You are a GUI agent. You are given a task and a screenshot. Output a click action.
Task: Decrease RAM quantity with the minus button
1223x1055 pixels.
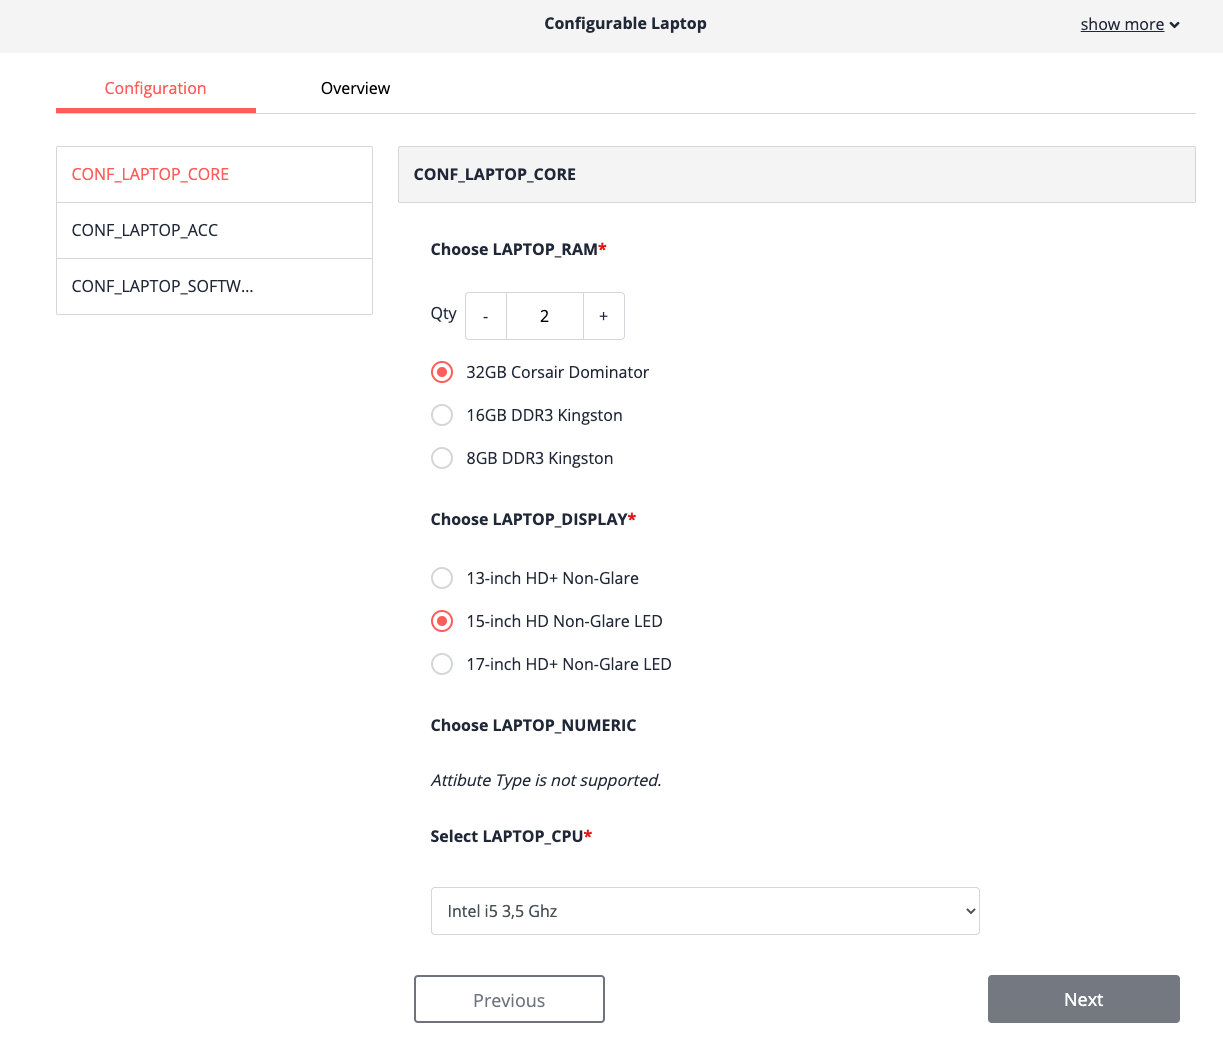[x=485, y=315]
